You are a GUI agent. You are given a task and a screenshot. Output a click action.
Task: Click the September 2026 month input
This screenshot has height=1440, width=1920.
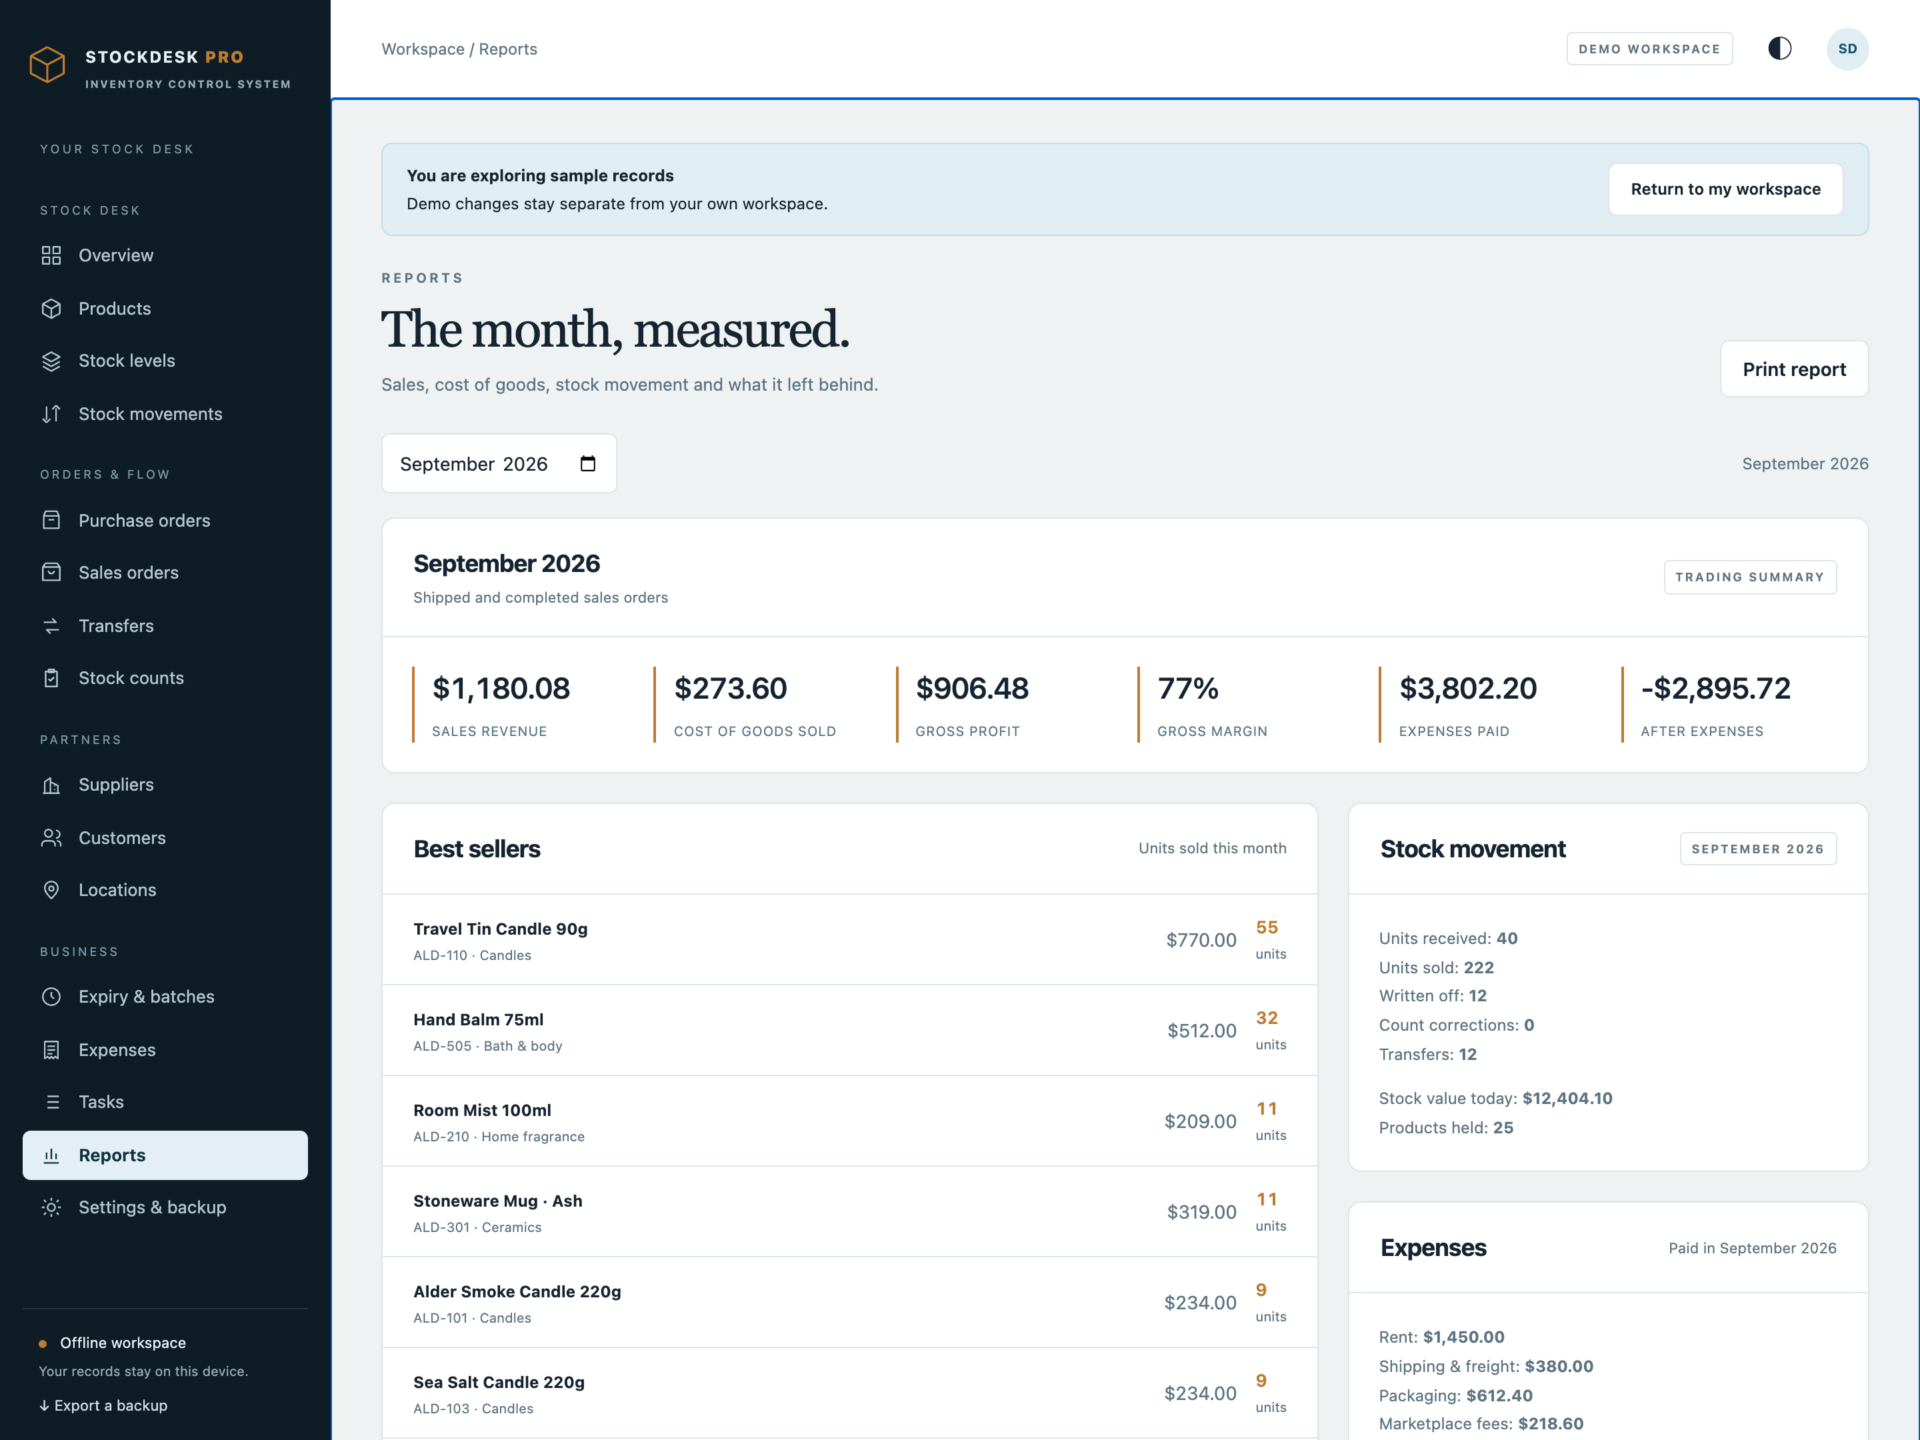coord(499,463)
